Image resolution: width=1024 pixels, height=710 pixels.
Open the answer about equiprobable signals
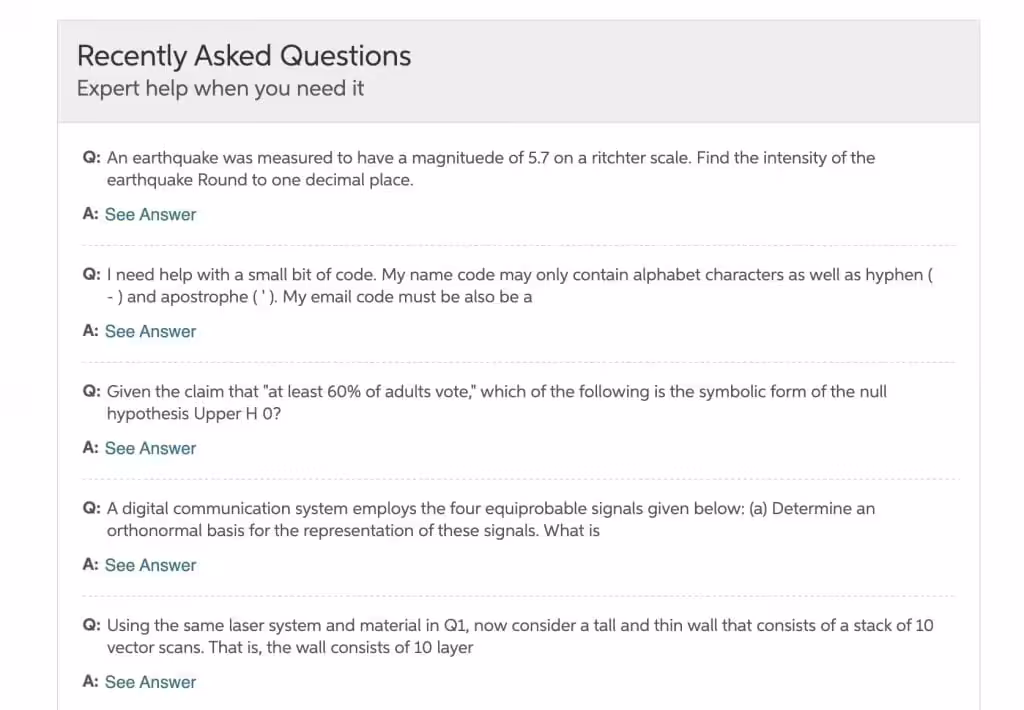(150, 565)
